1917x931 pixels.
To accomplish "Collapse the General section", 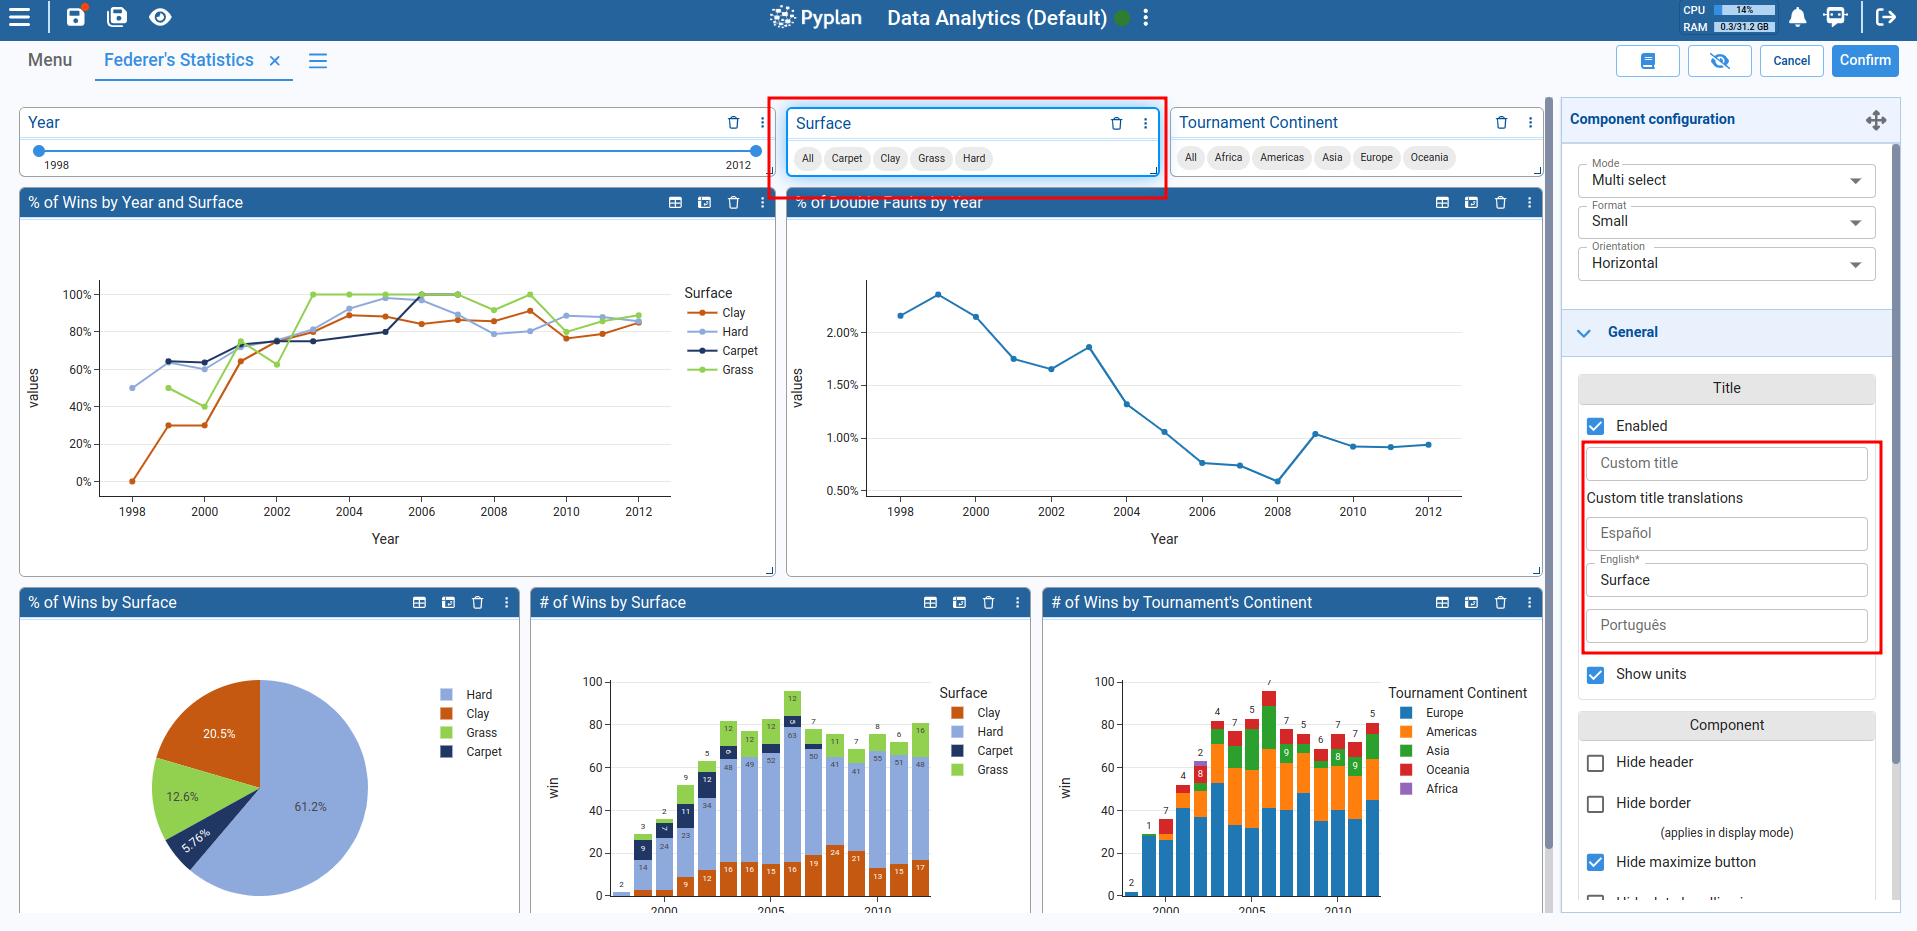I will [1584, 333].
